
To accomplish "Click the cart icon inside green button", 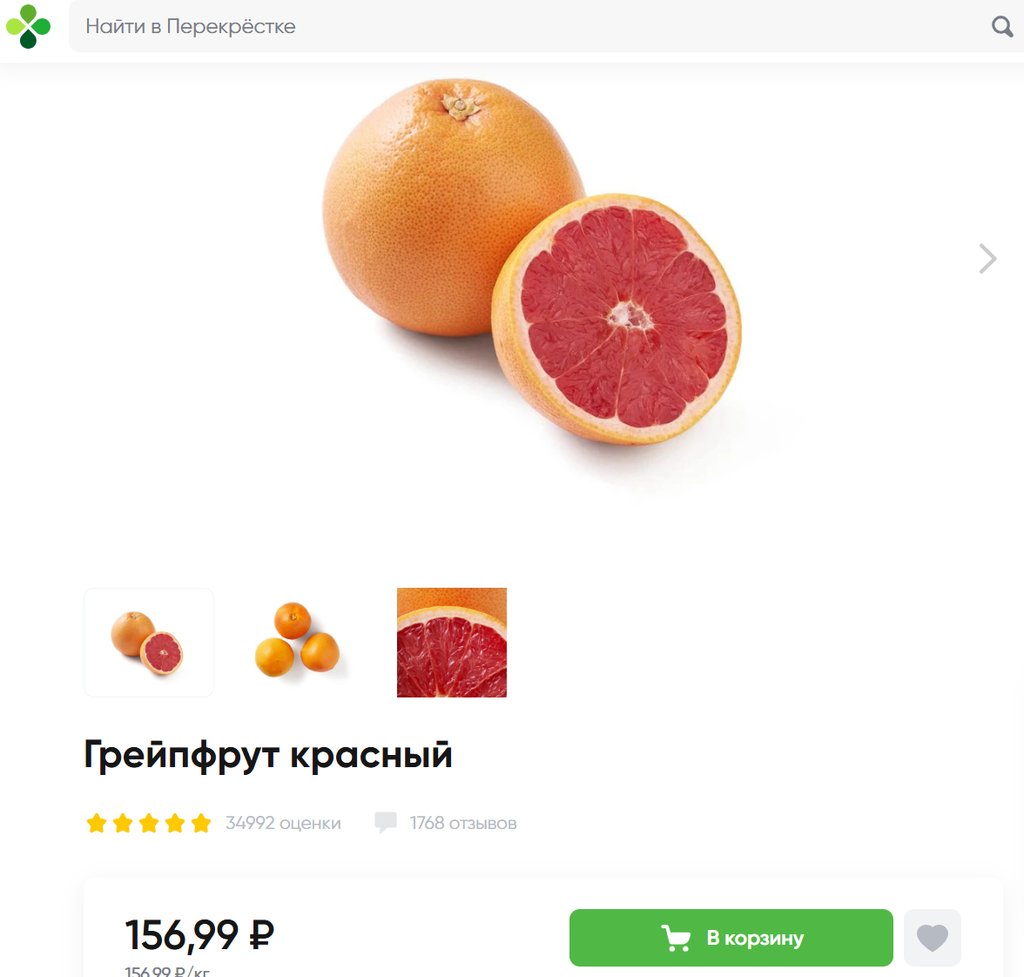I will point(675,938).
